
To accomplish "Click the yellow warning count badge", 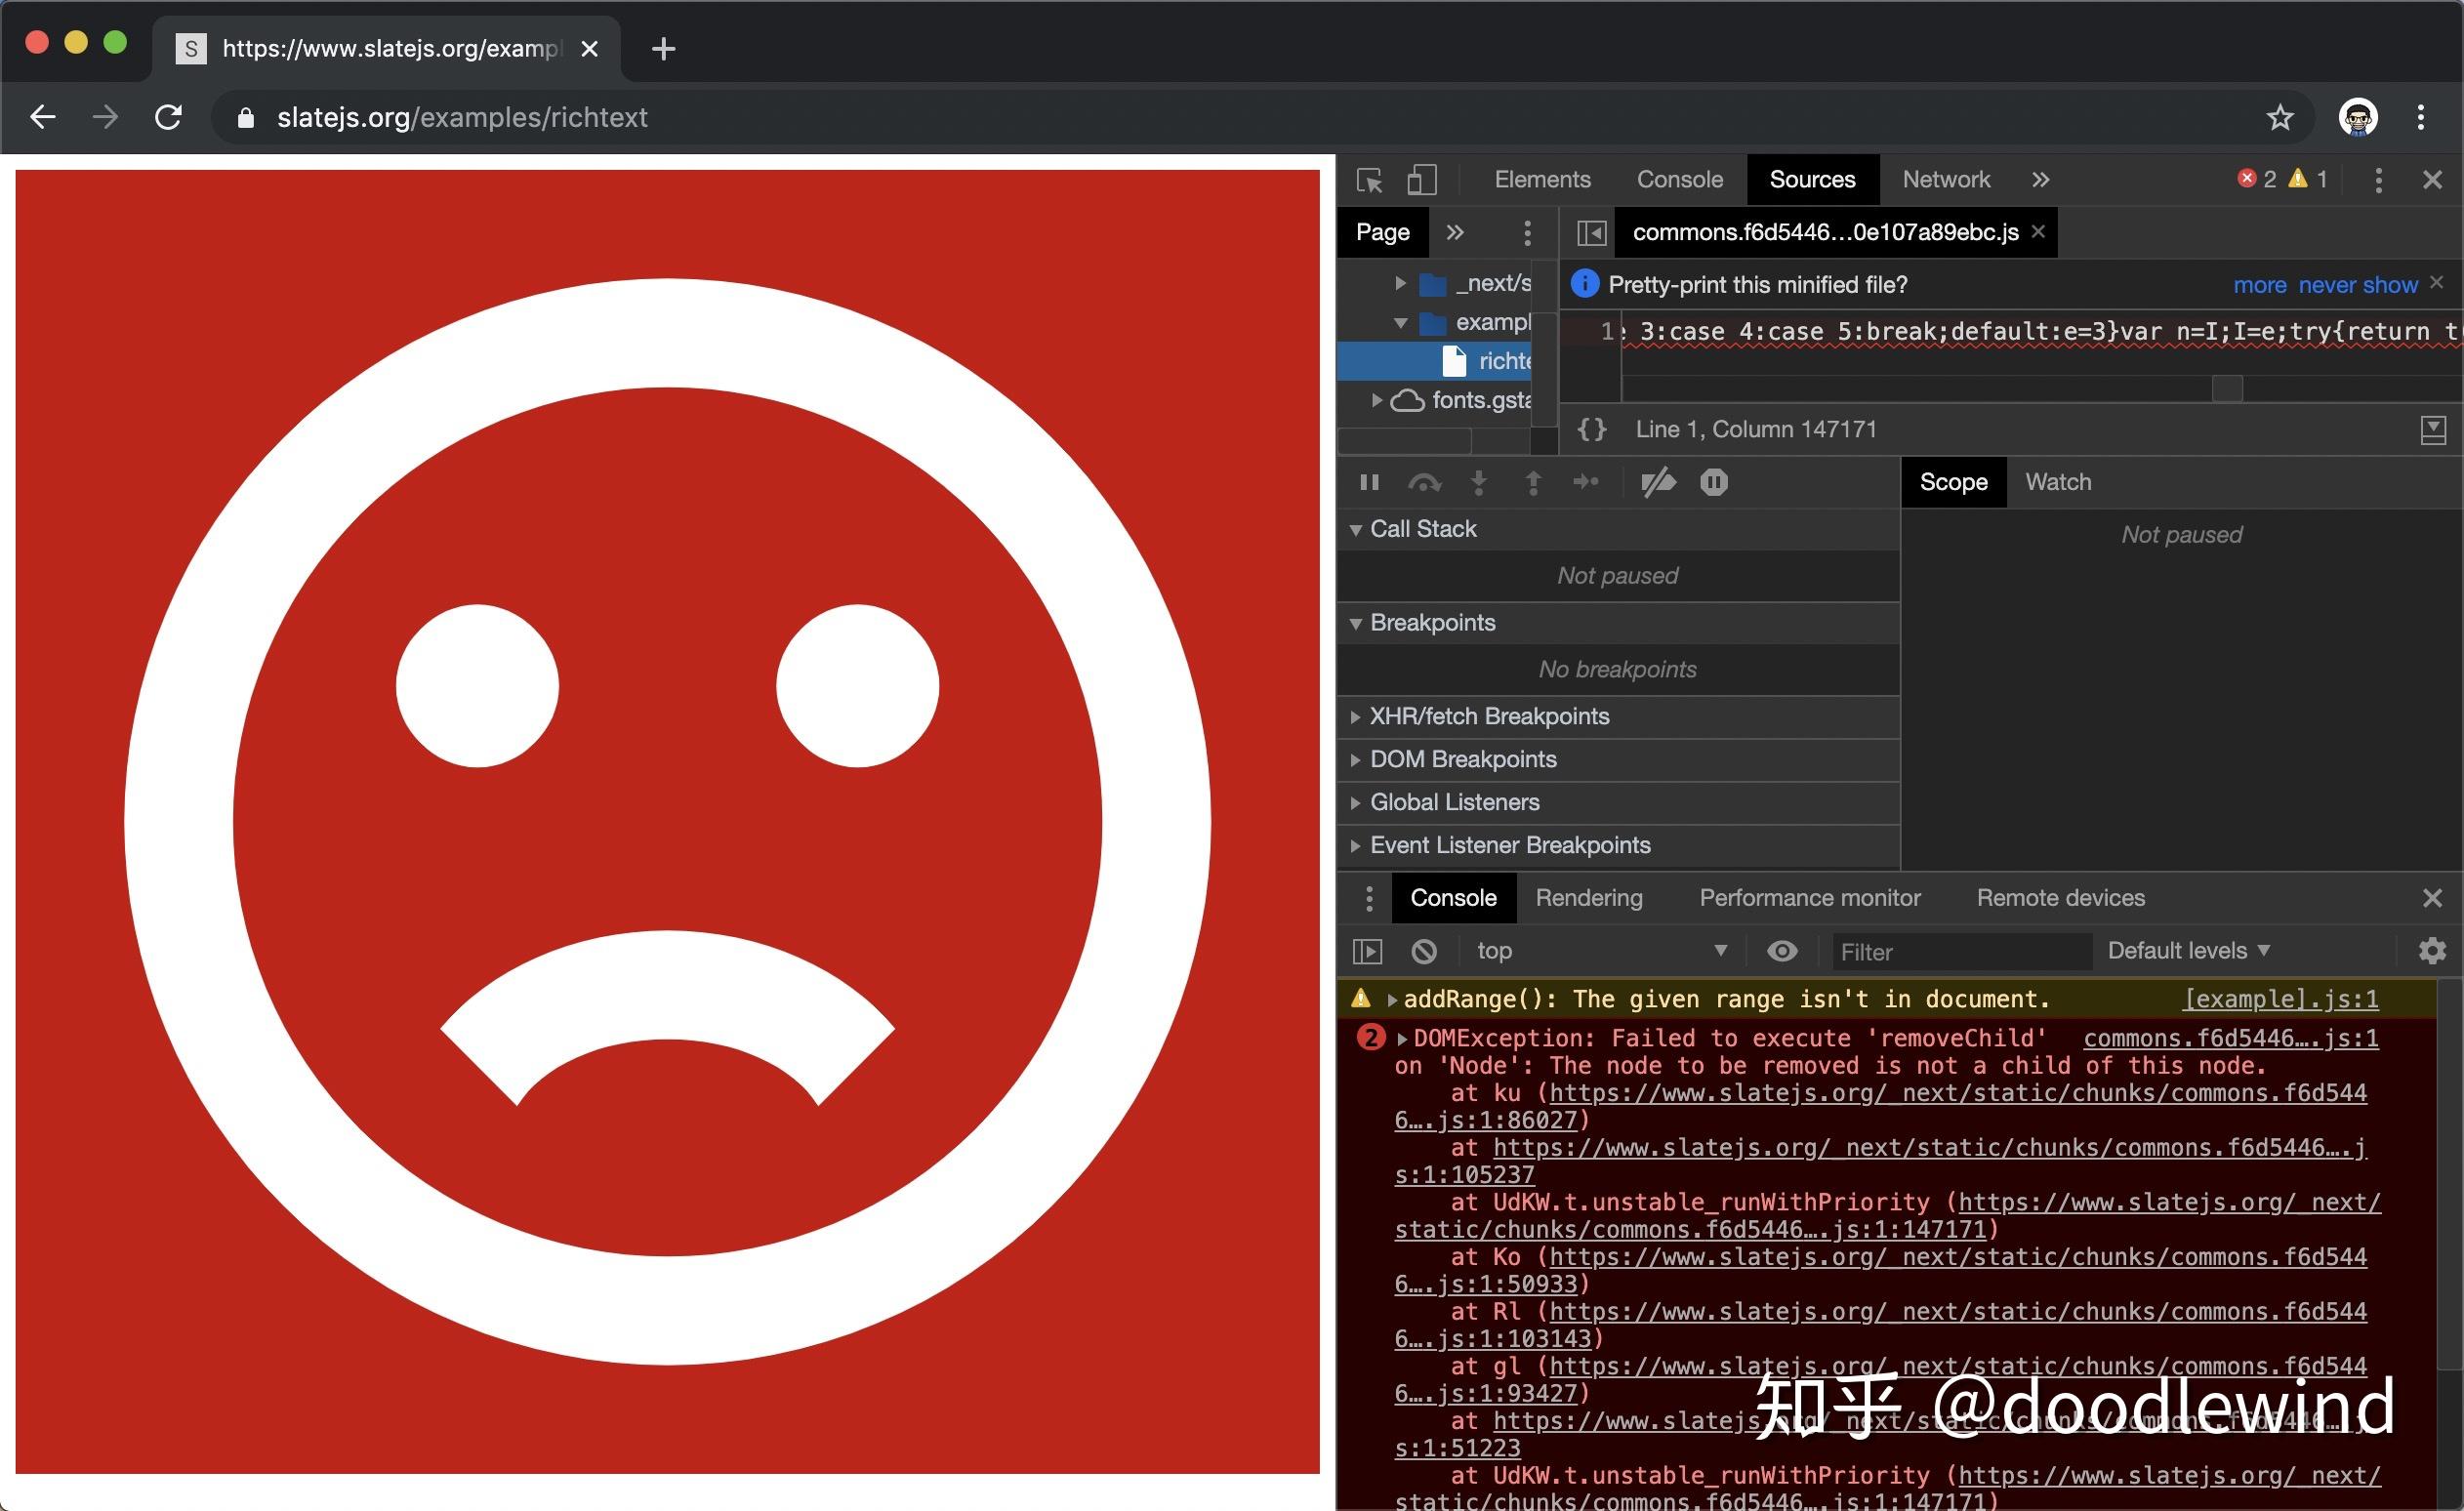I will click(x=2308, y=179).
